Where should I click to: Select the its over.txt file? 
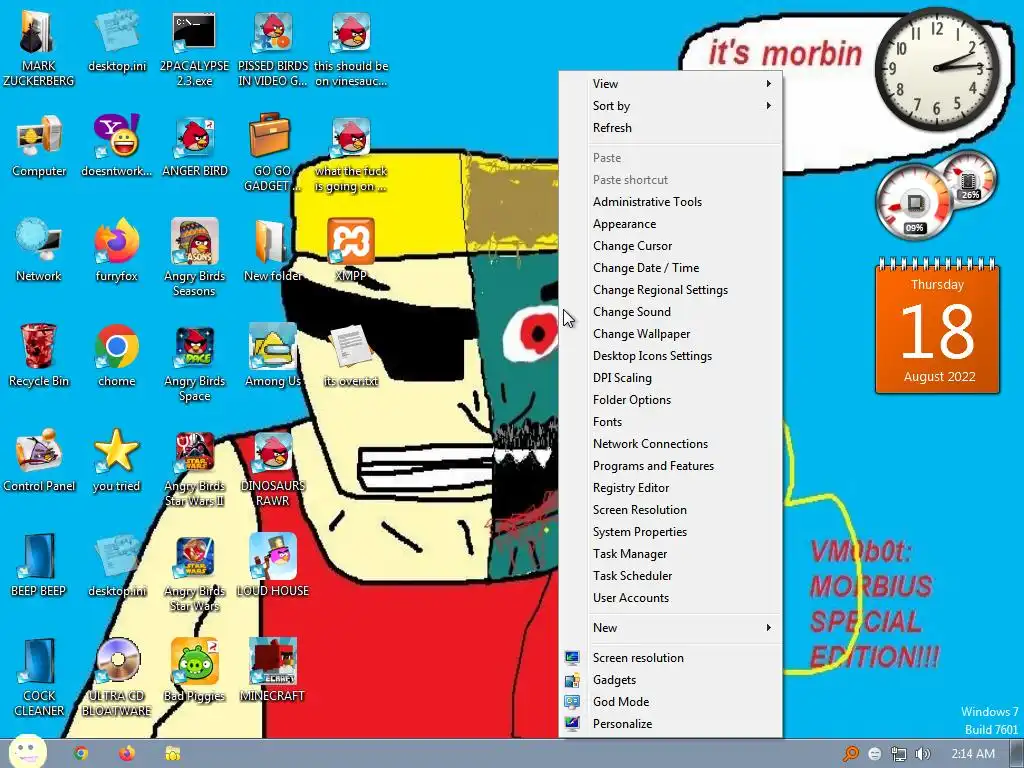(351, 356)
